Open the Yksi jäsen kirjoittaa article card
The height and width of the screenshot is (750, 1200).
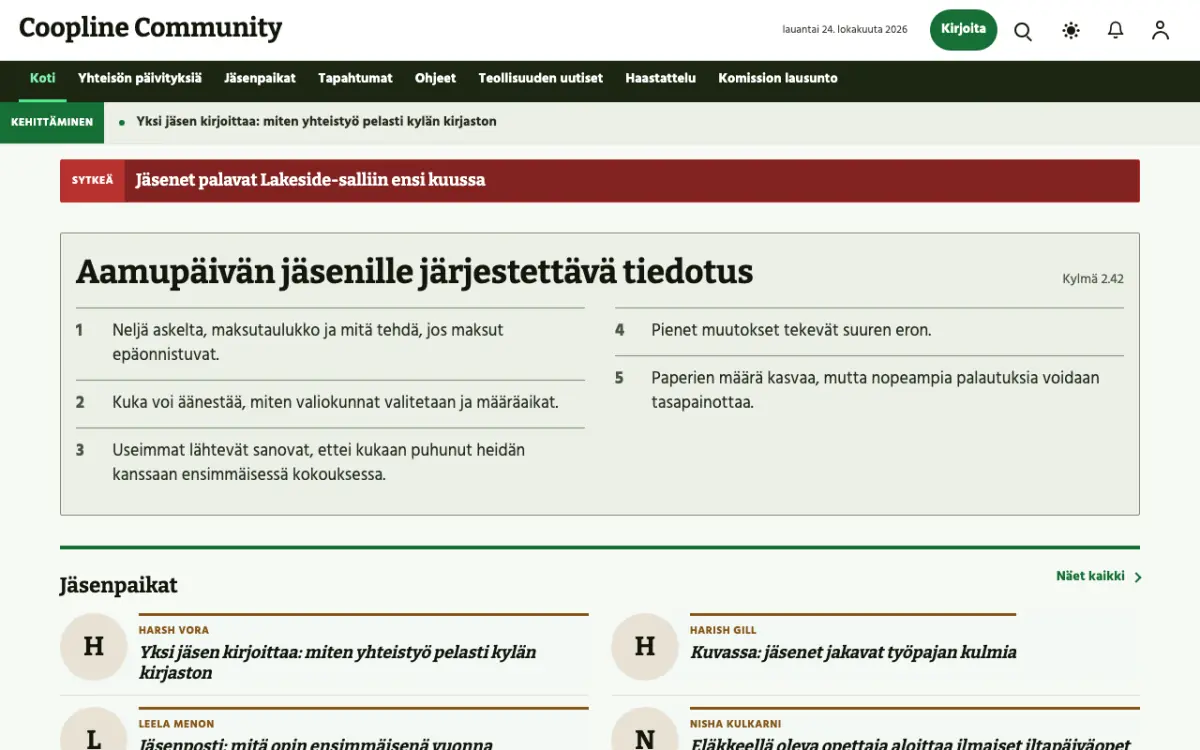pos(338,662)
